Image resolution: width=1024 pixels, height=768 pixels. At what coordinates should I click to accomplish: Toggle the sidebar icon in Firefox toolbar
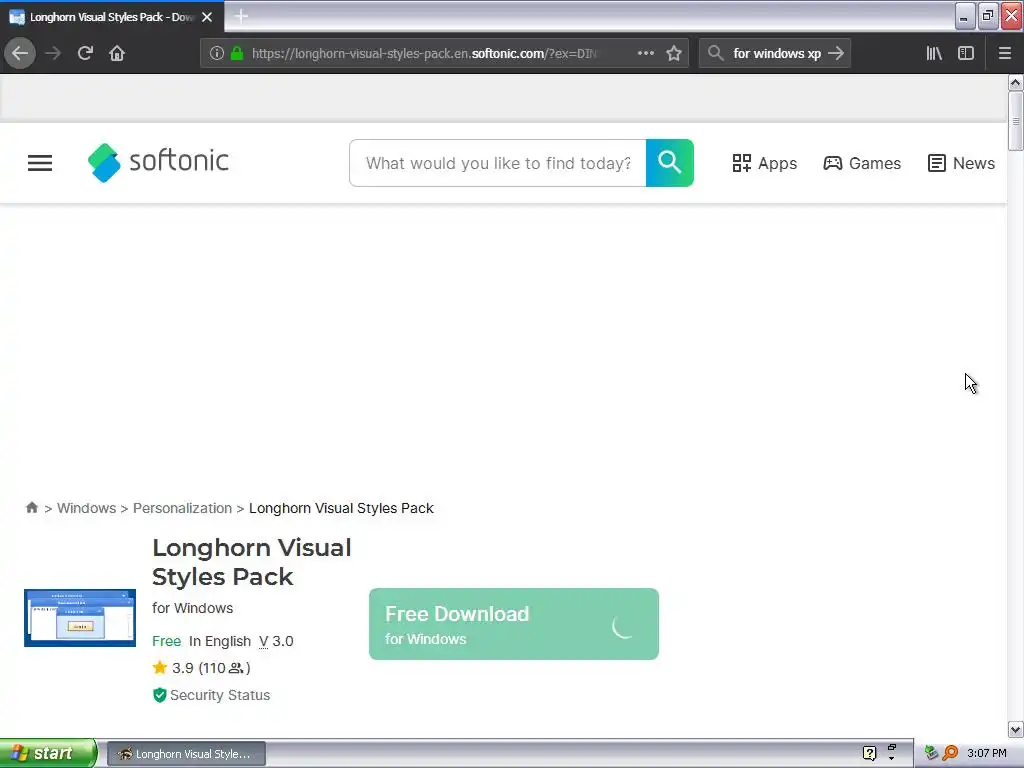pyautogui.click(x=966, y=53)
